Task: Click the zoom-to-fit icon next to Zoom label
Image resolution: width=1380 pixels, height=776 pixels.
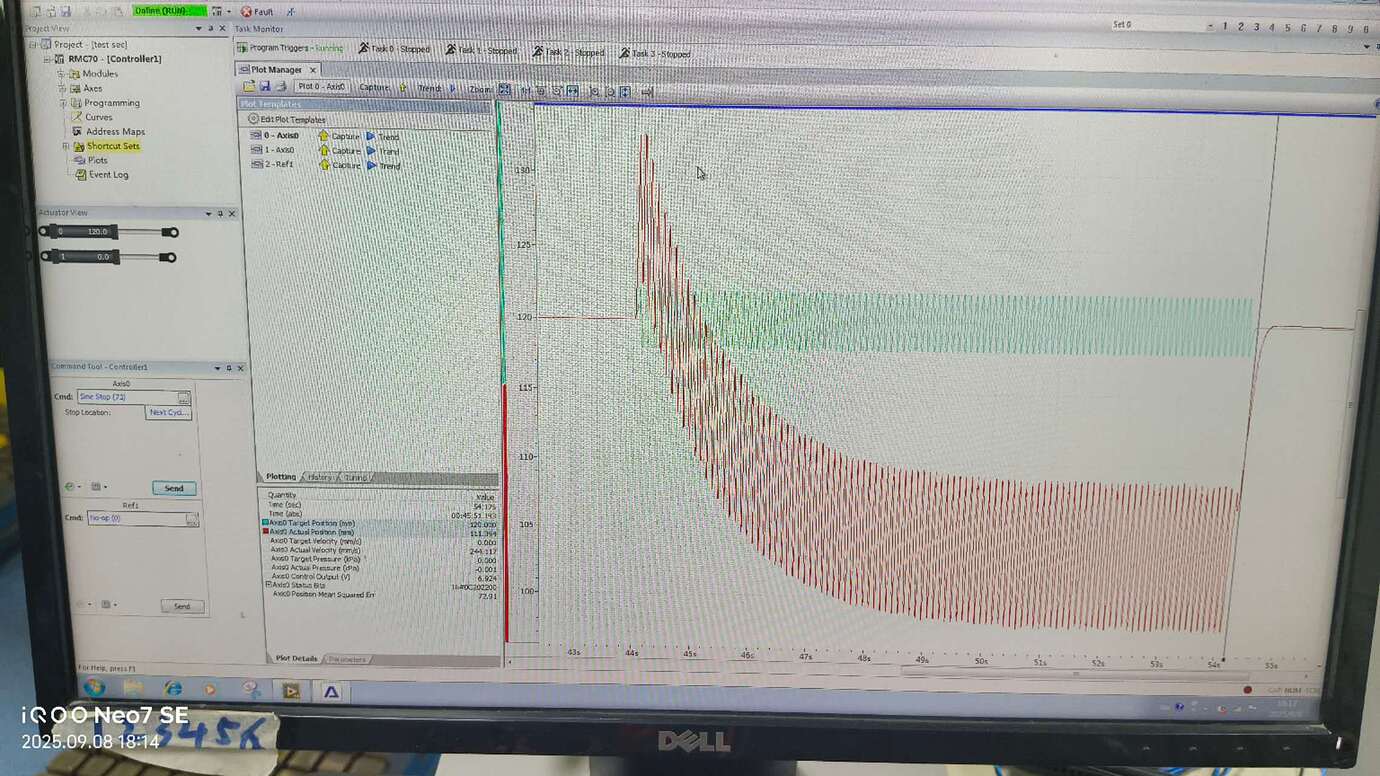Action: click(505, 90)
